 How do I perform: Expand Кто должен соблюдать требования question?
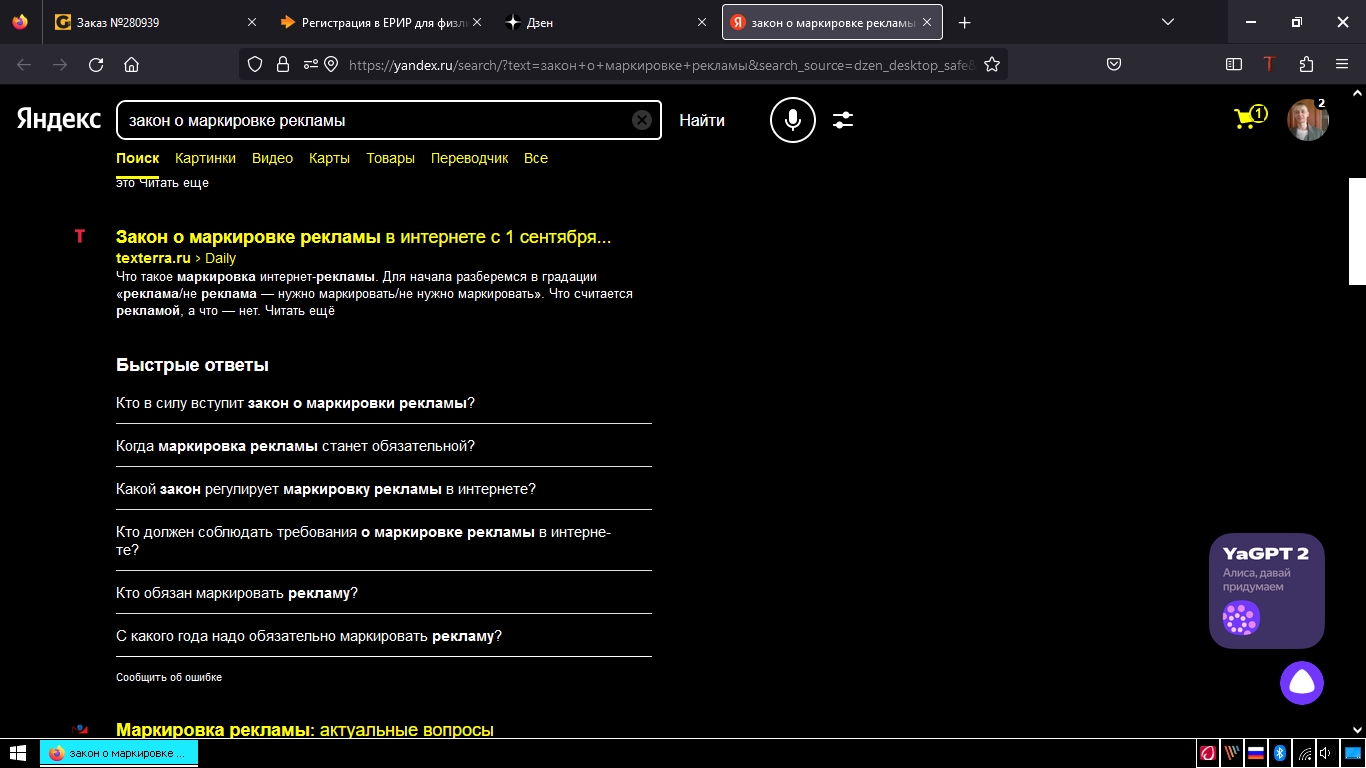(x=383, y=541)
